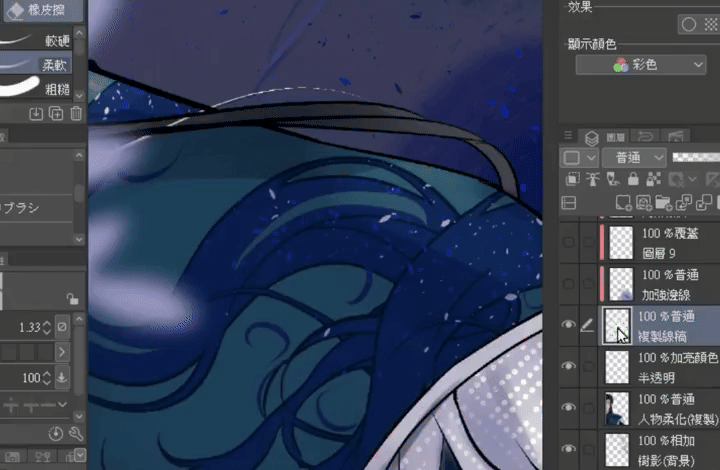Select the 半透明 layer name
The width and height of the screenshot is (720, 470).
[x=656, y=378]
